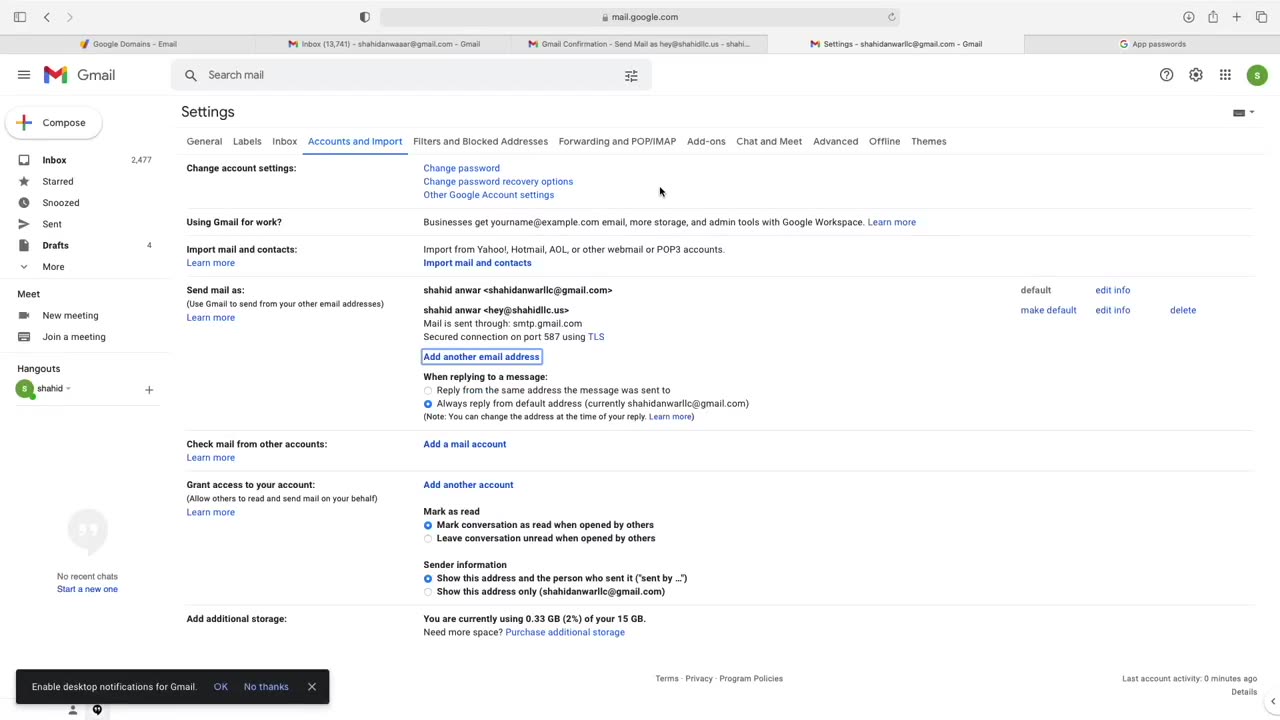
Task: Show search options slider icon
Action: (631, 75)
